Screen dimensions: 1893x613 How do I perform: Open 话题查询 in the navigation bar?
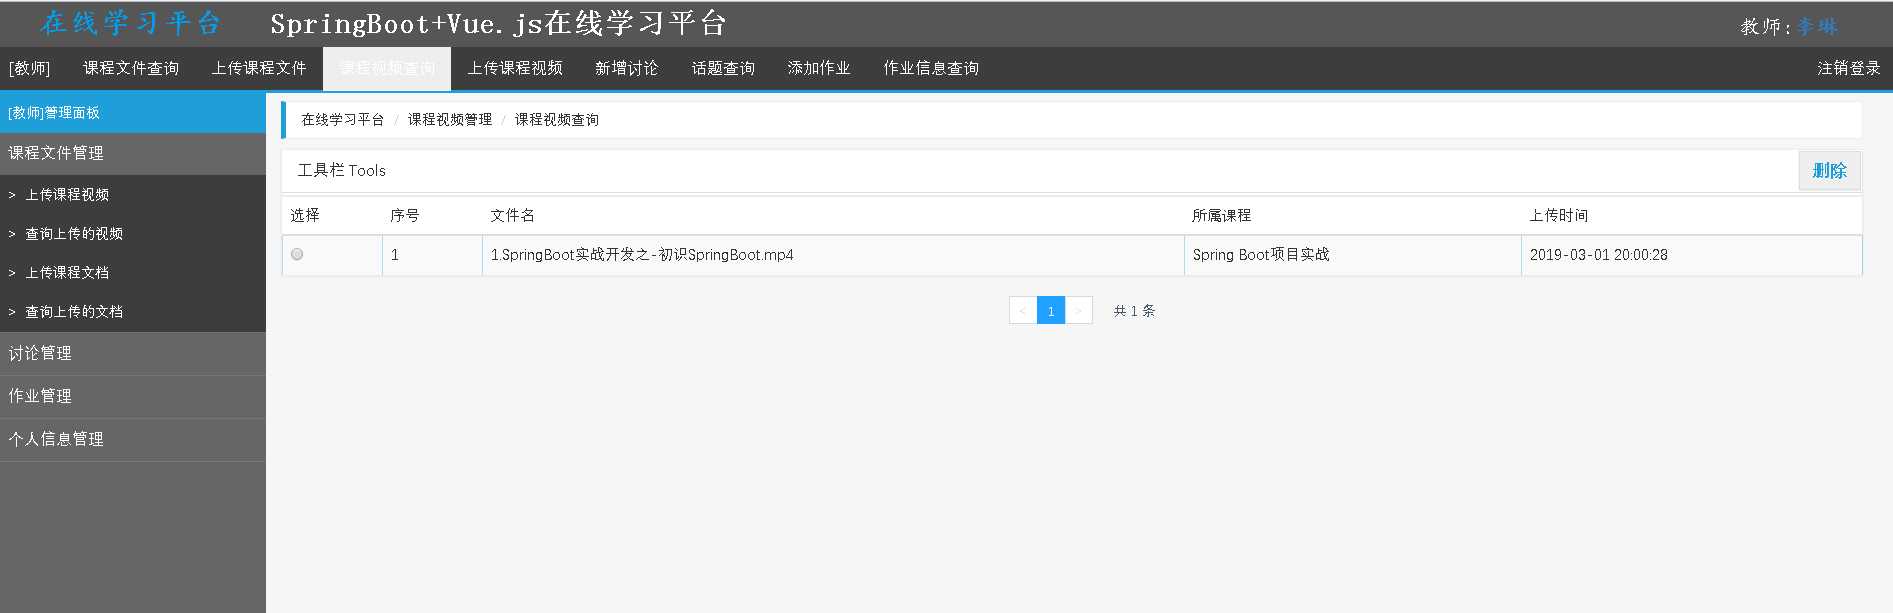click(723, 68)
